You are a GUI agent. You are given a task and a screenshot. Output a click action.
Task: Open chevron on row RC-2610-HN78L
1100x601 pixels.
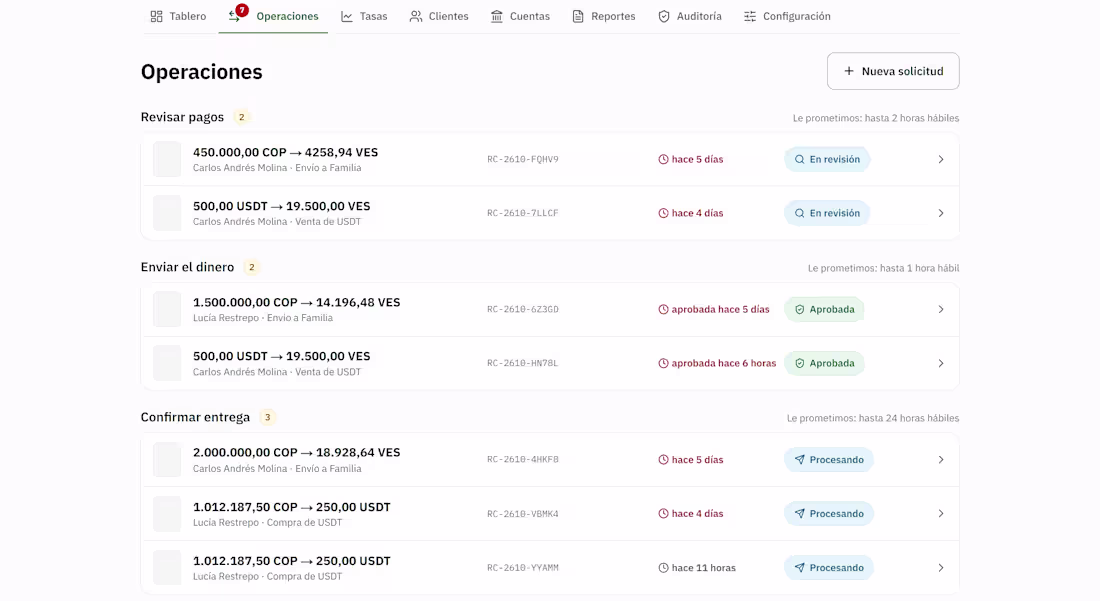point(941,363)
